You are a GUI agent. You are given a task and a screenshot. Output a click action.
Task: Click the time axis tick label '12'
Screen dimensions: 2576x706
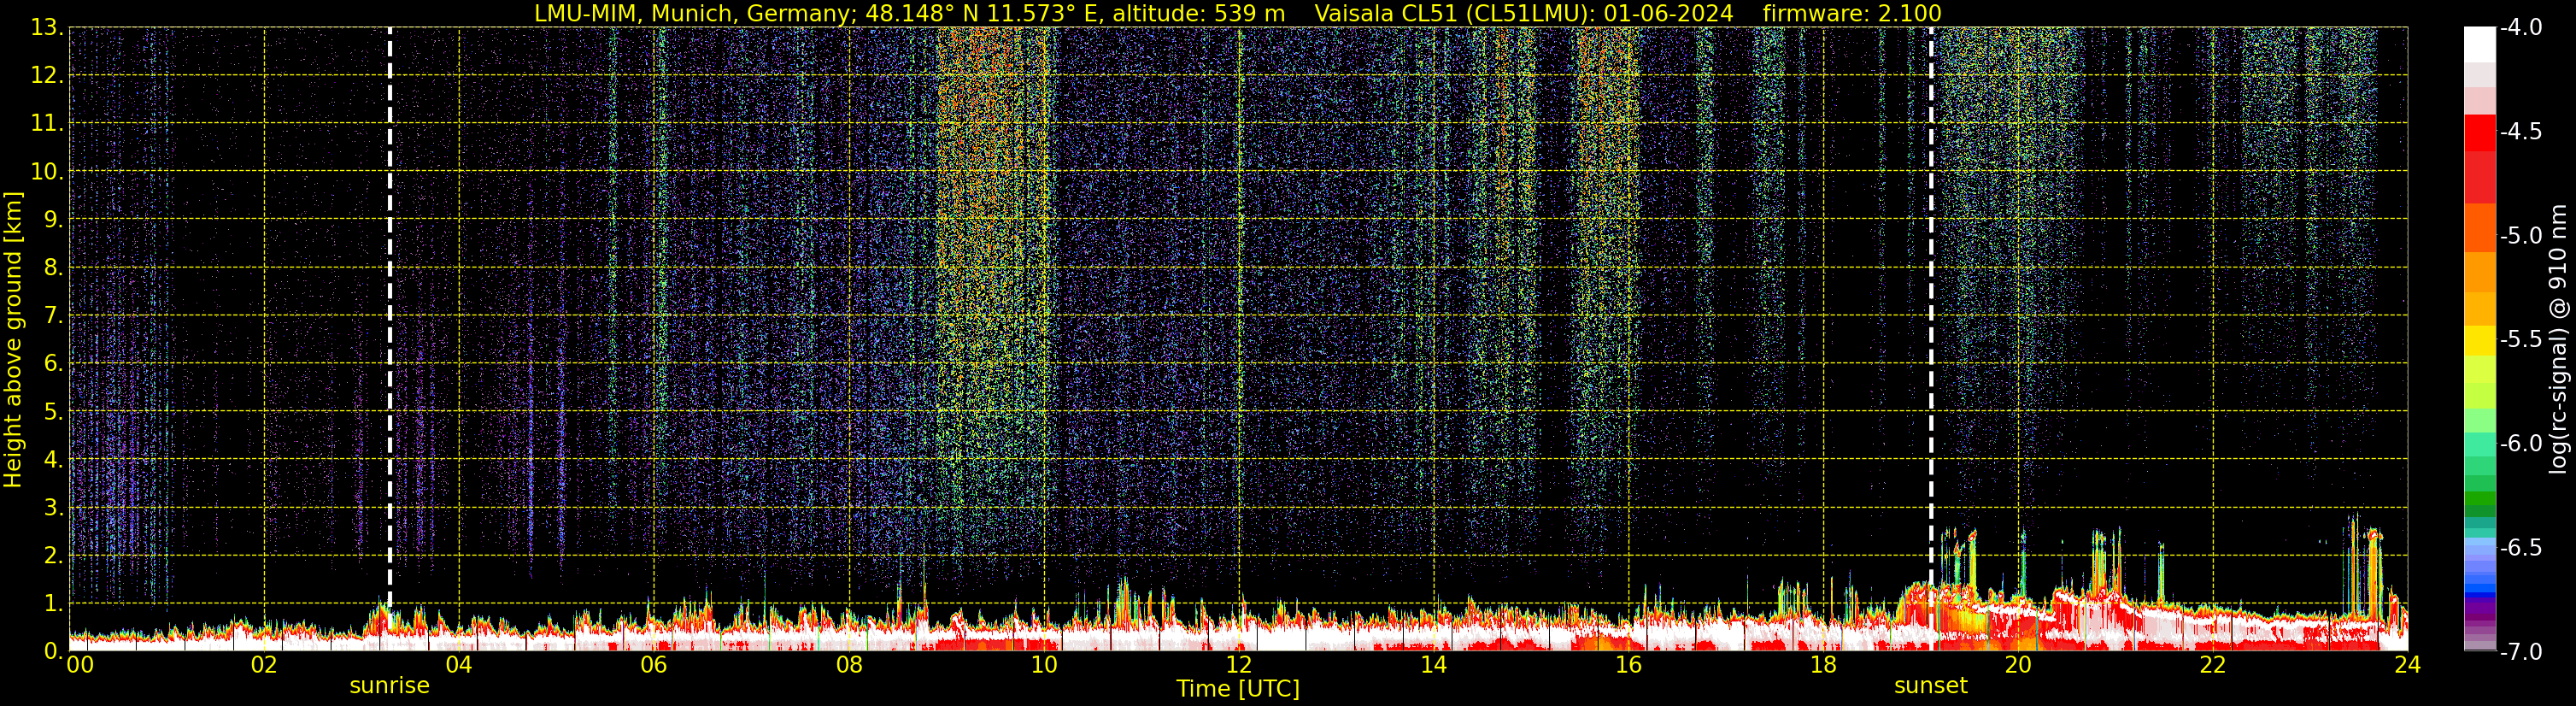pyautogui.click(x=1239, y=666)
